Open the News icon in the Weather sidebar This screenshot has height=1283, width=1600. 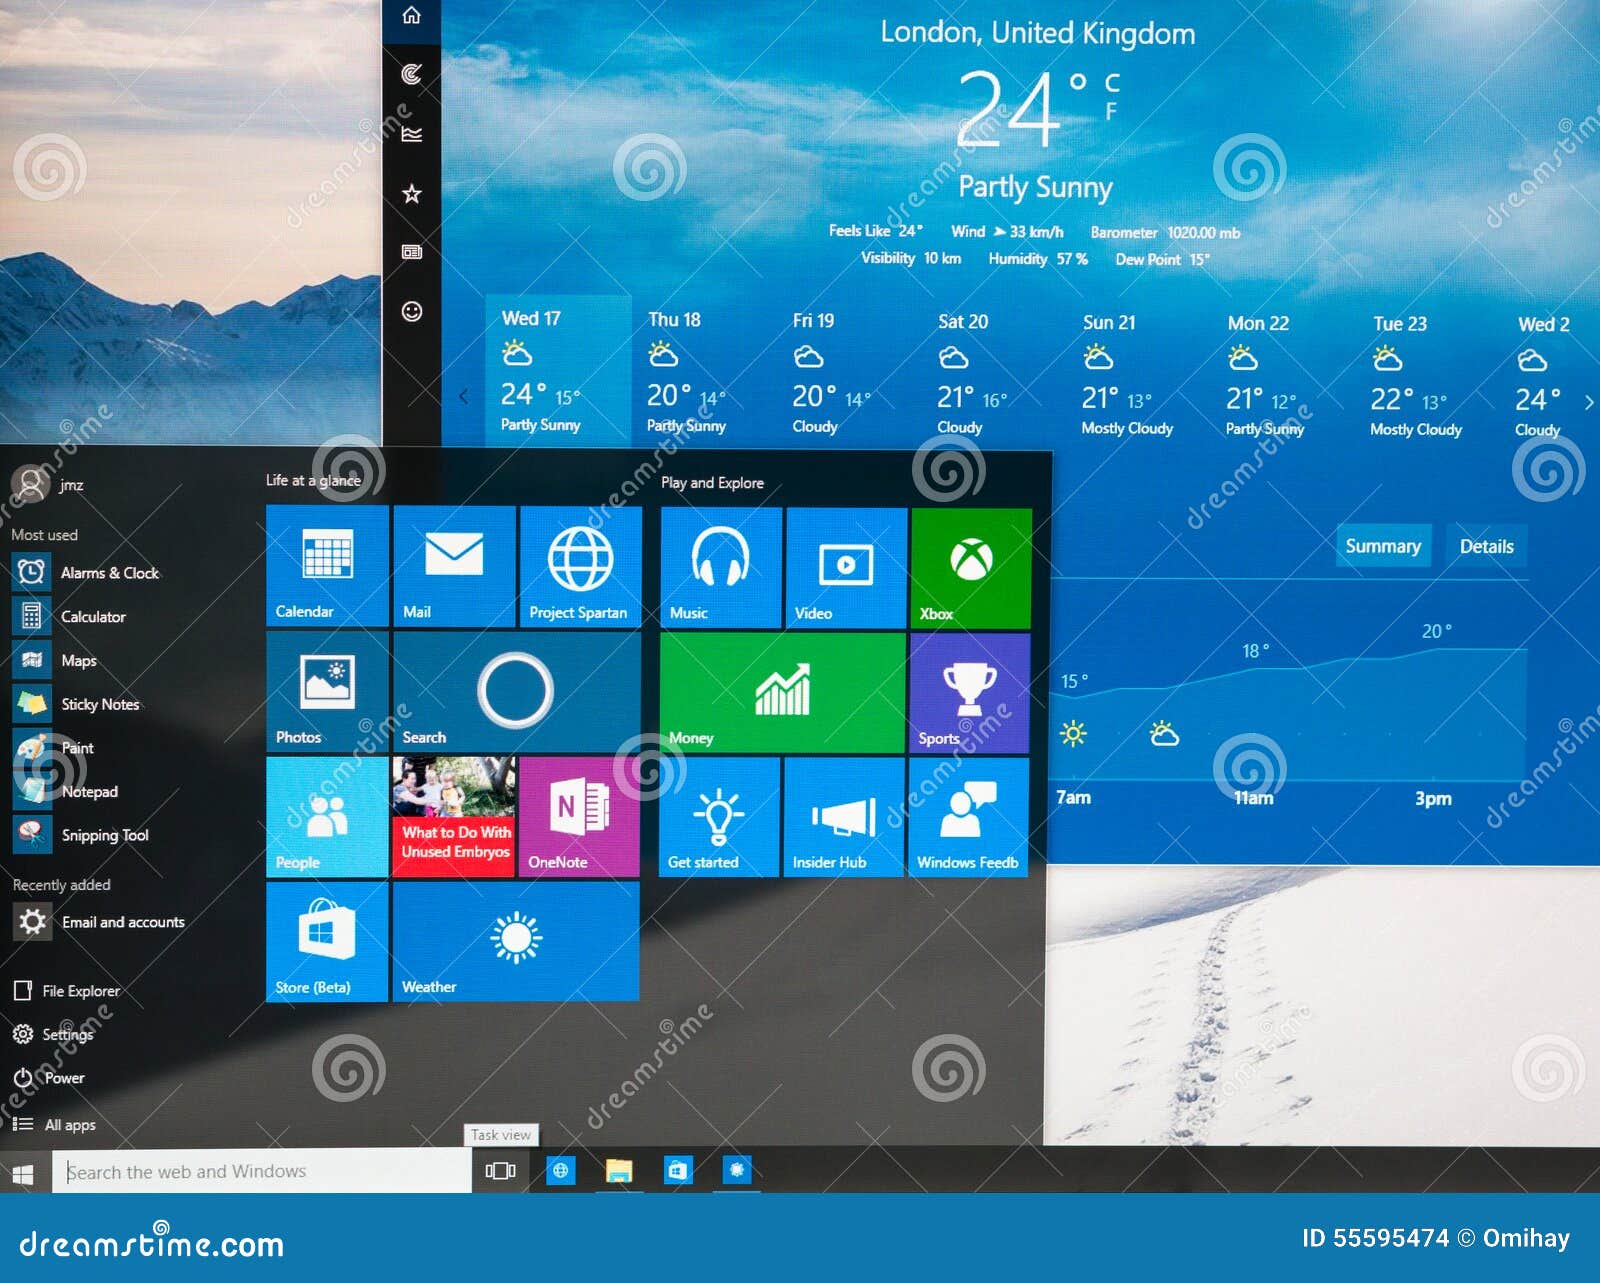[x=411, y=252]
